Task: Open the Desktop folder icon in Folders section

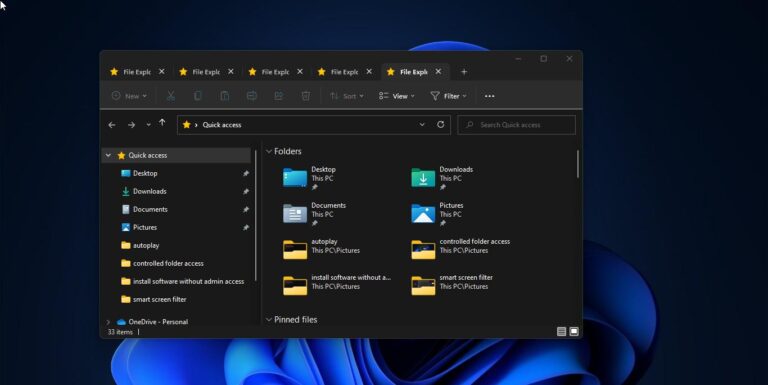Action: 295,177
